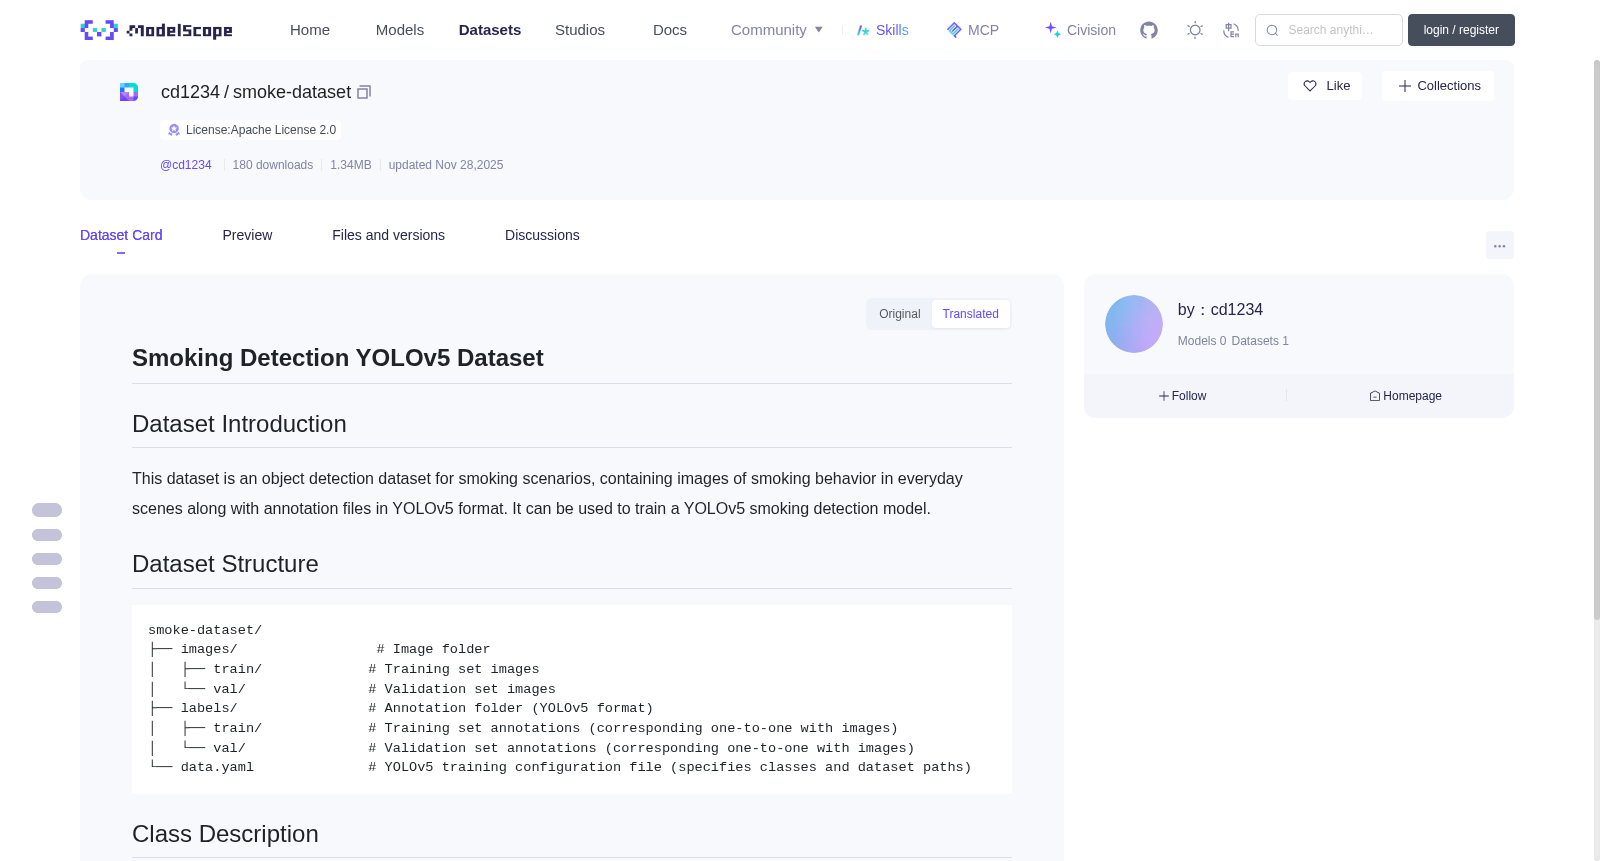Click 'Smoking Detection YOLOv5 Dataset' title
Image resolution: width=1600 pixels, height=861 pixels.
click(x=338, y=358)
